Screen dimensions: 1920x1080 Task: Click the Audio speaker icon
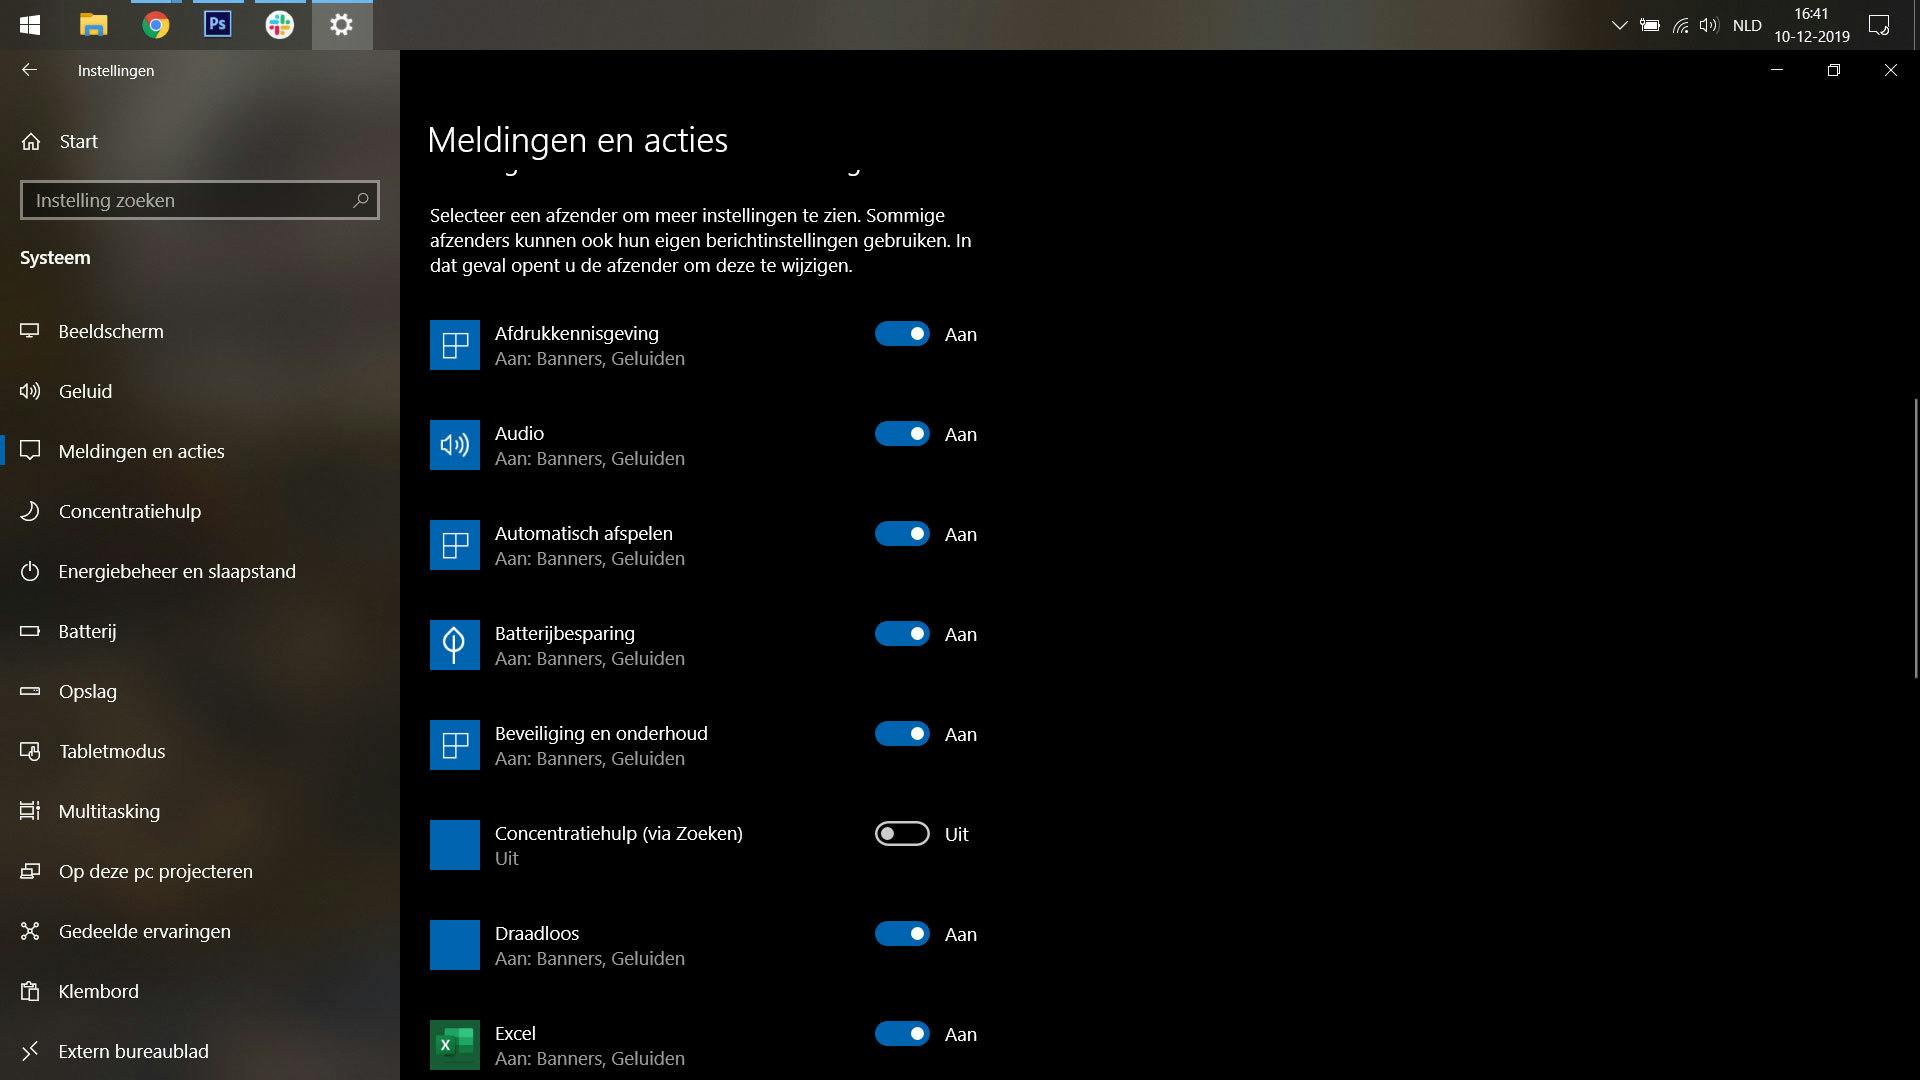tap(454, 445)
